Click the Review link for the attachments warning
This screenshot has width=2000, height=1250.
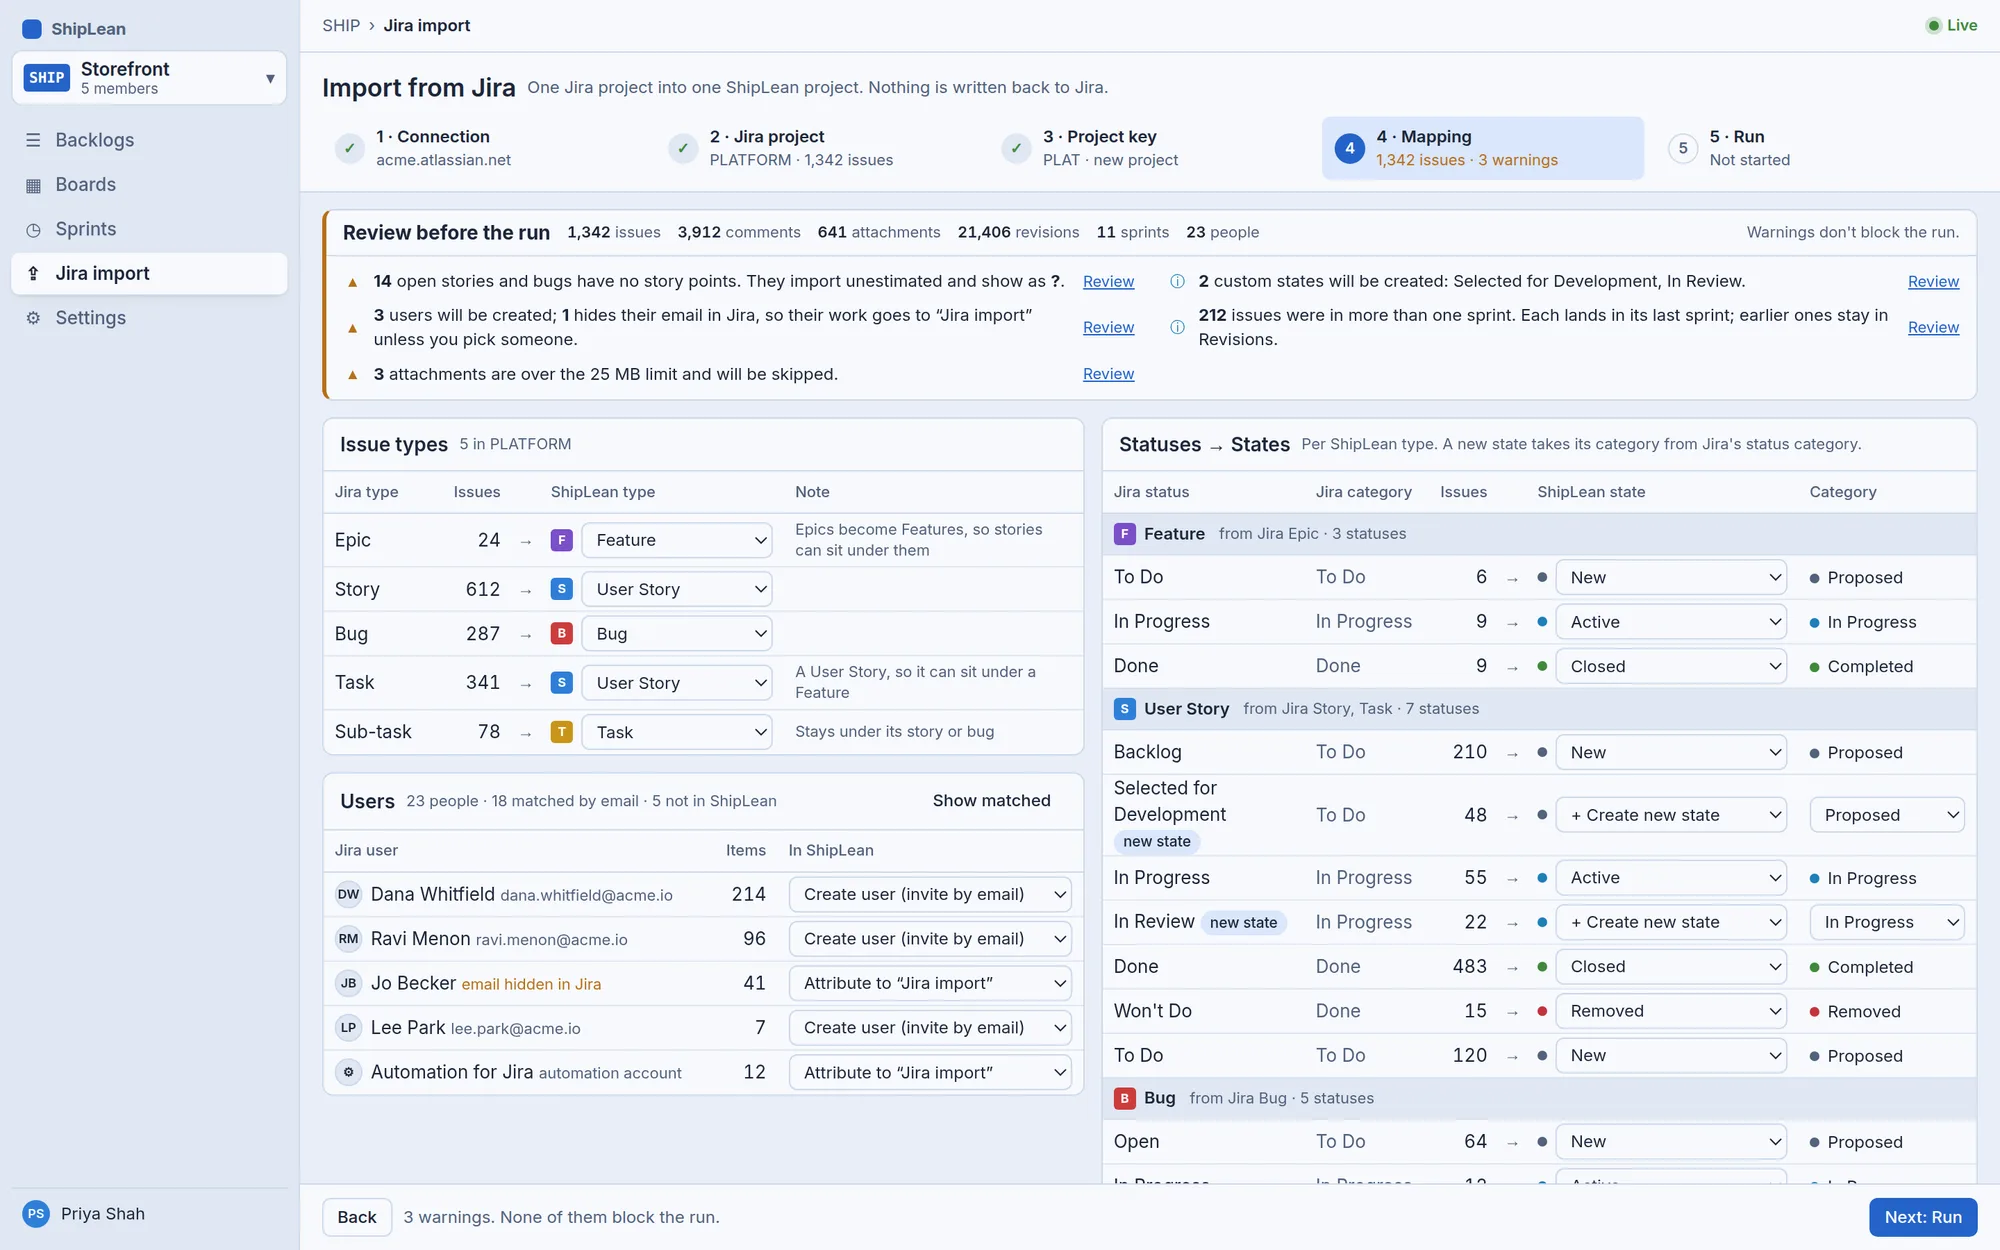point(1108,375)
